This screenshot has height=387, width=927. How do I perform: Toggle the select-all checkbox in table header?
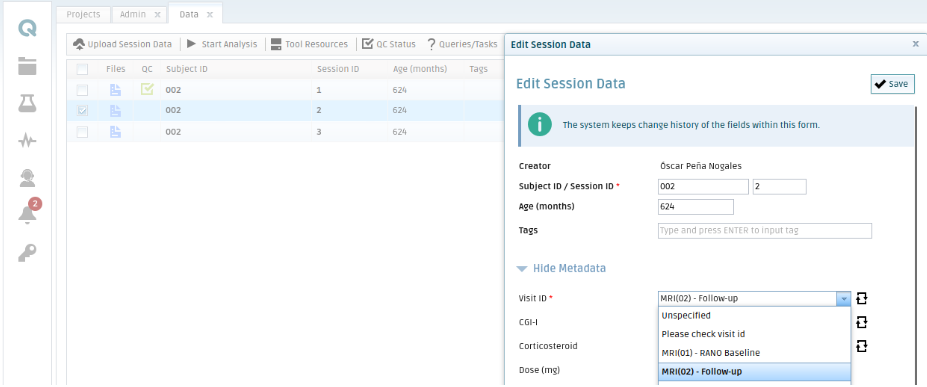[82, 69]
